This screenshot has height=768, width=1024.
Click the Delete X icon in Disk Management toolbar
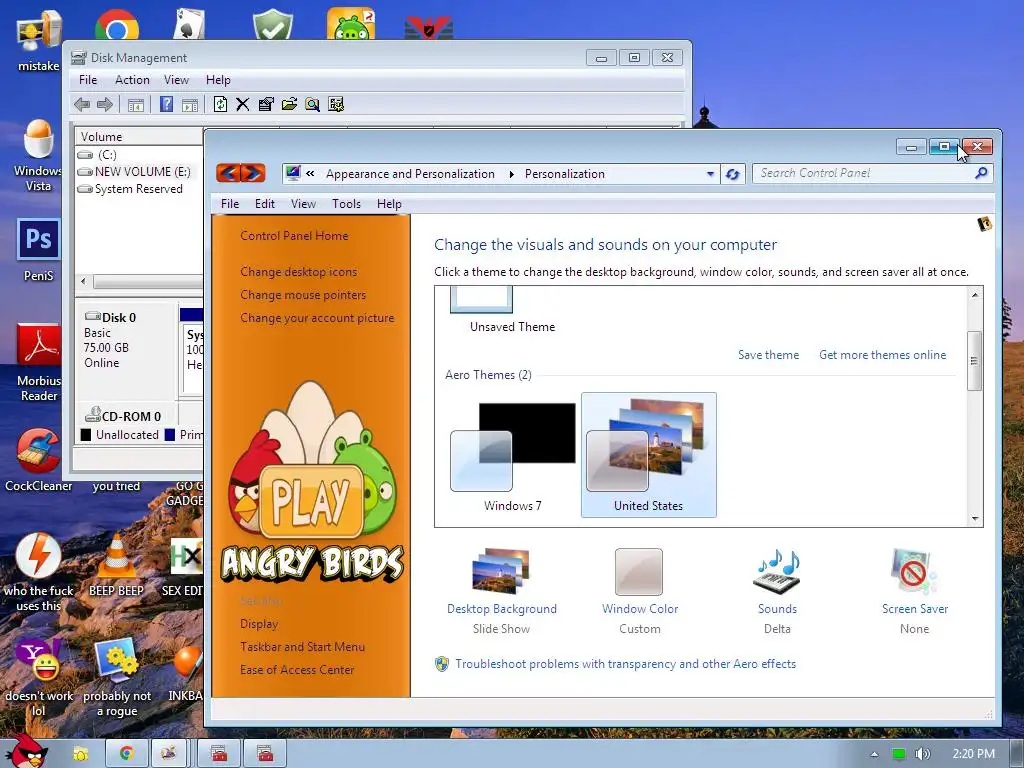pyautogui.click(x=242, y=104)
